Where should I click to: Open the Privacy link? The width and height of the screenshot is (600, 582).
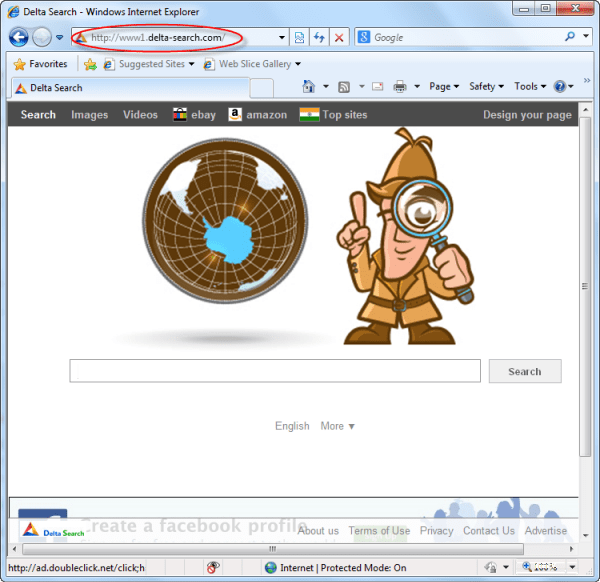(x=436, y=531)
